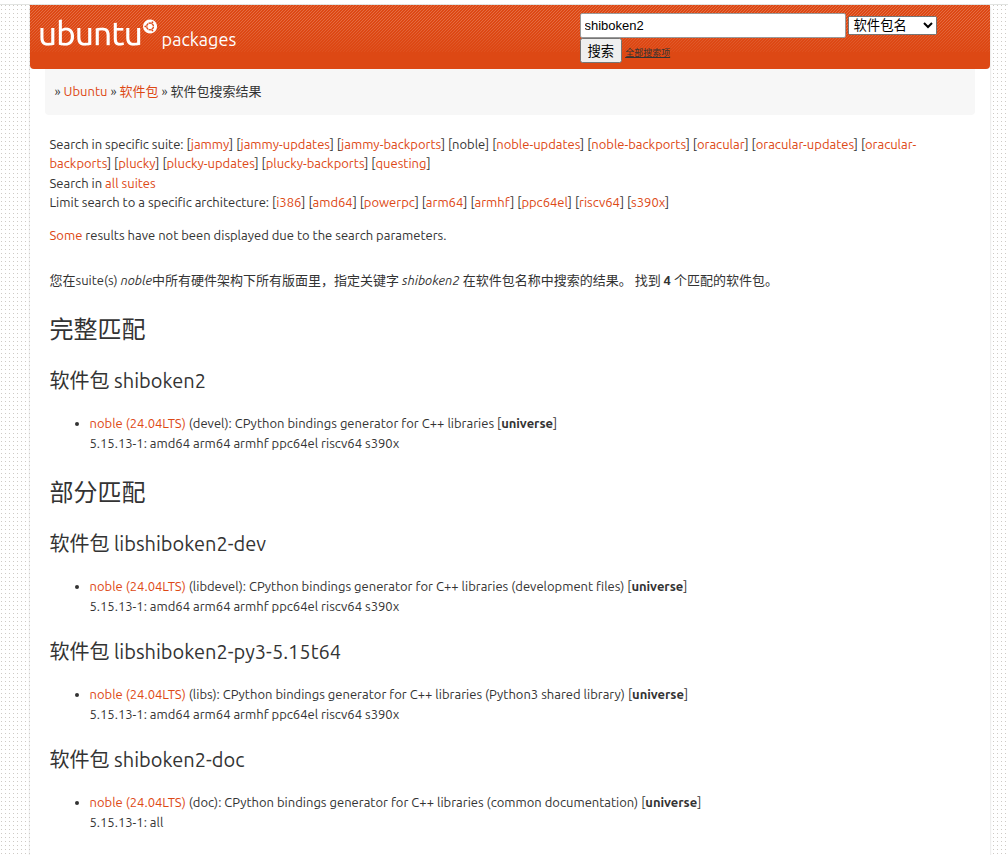1008x855 pixels.
Task: Limit search to riscv64 architecture
Action: 599,203
